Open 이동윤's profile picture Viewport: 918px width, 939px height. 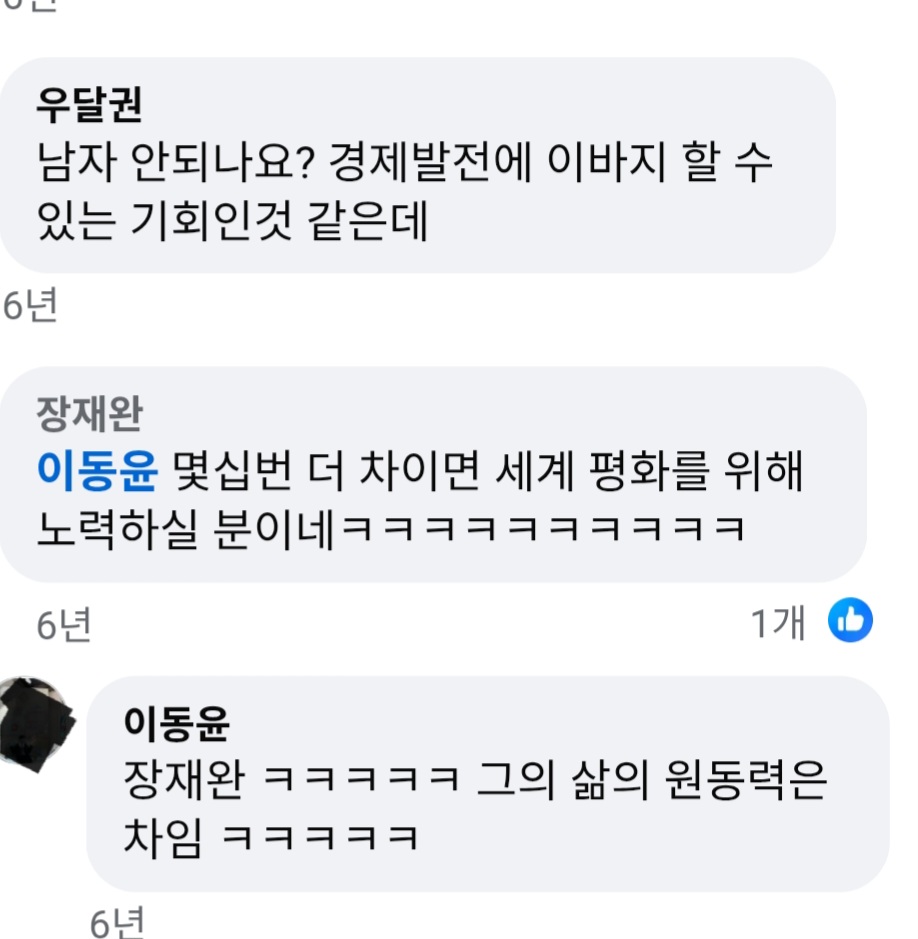(37, 724)
